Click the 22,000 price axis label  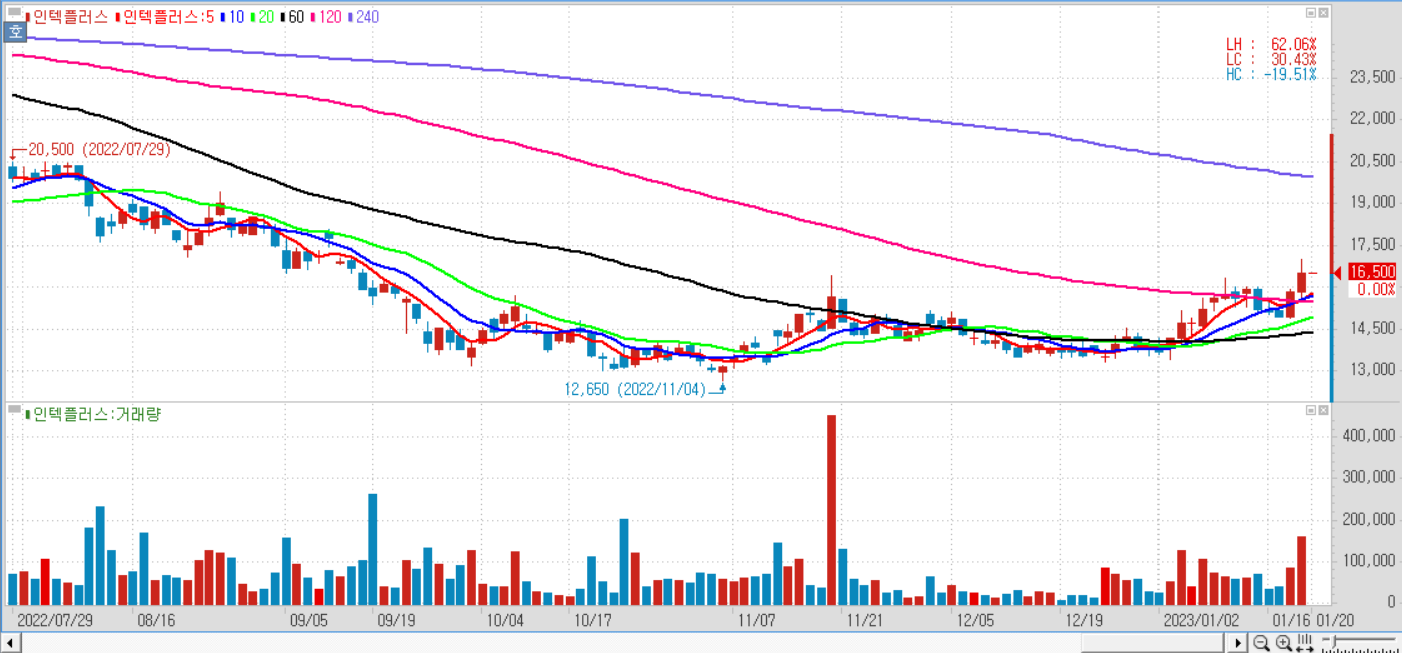click(1371, 119)
